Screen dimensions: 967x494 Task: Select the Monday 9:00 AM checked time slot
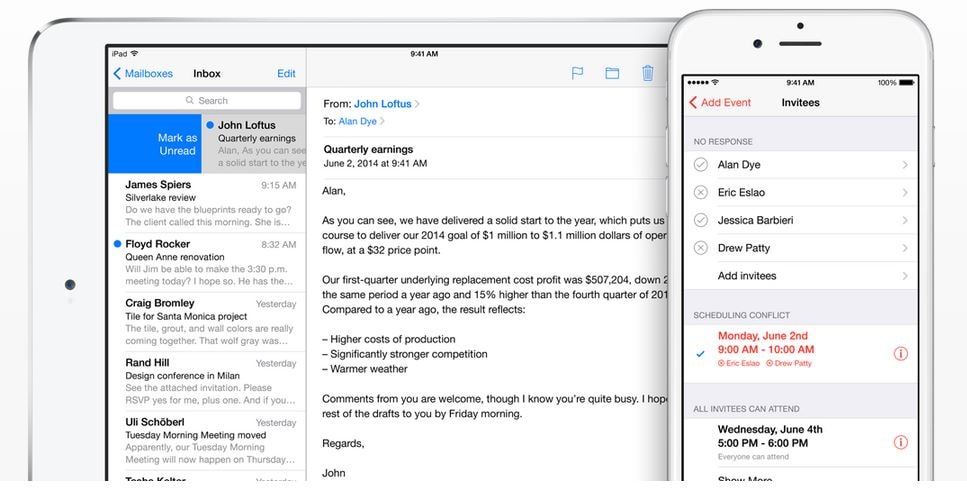[x=765, y=350]
